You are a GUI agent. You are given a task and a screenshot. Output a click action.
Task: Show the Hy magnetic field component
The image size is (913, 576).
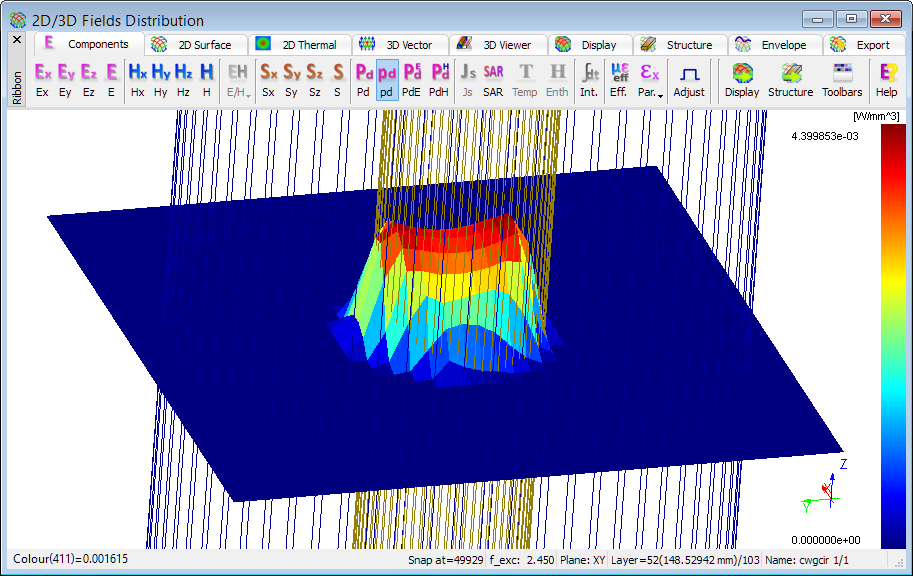[x=160, y=79]
